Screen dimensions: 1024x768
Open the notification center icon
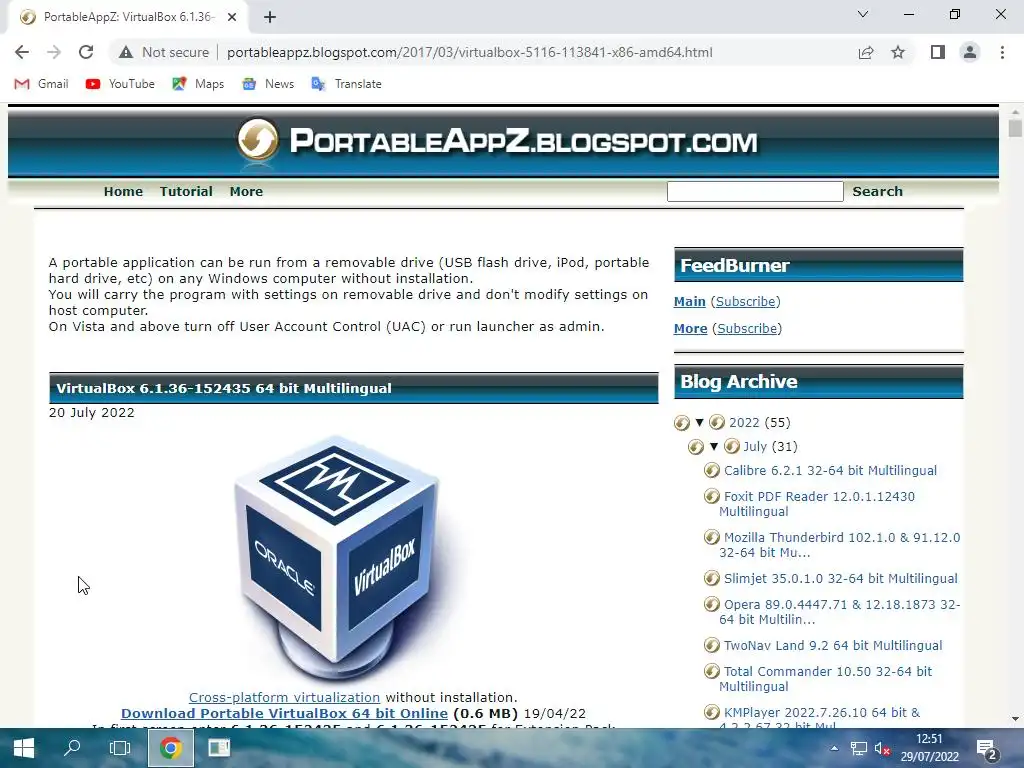click(x=986, y=749)
